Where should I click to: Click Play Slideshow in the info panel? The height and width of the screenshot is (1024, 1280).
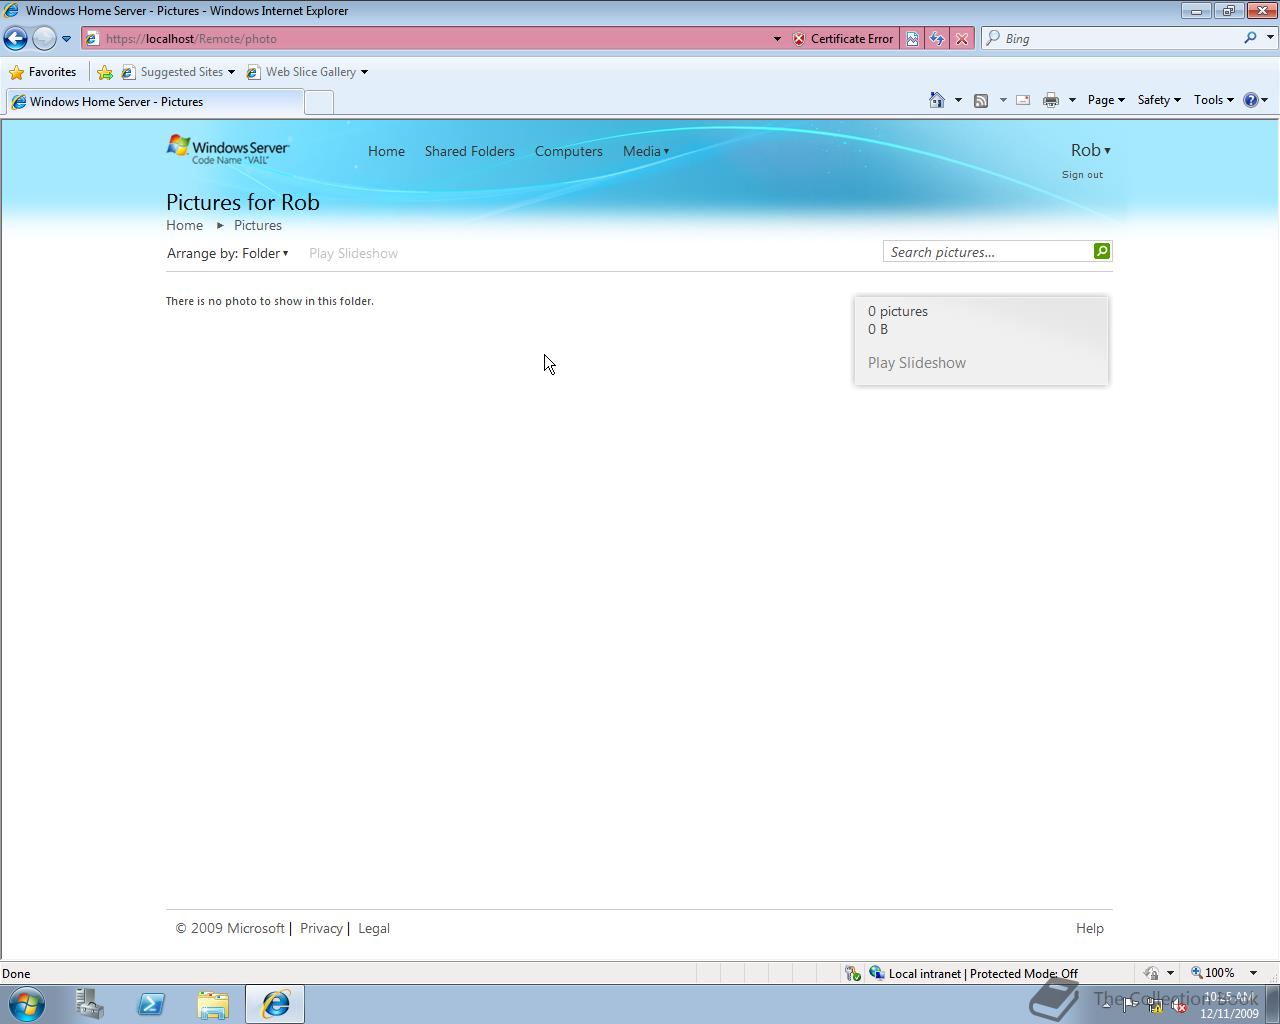pyautogui.click(x=917, y=363)
